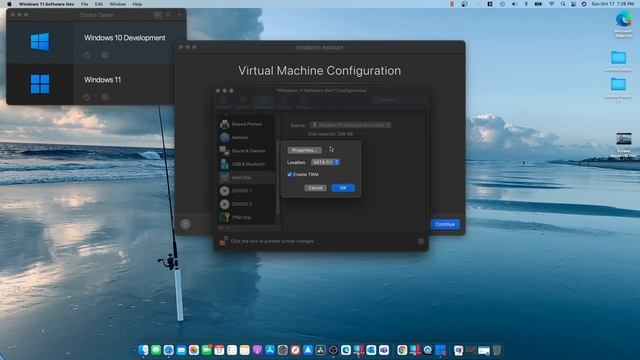Image resolution: width=640 pixels, height=360 pixels.
Task: Open the Help menu
Action: click(x=137, y=4)
